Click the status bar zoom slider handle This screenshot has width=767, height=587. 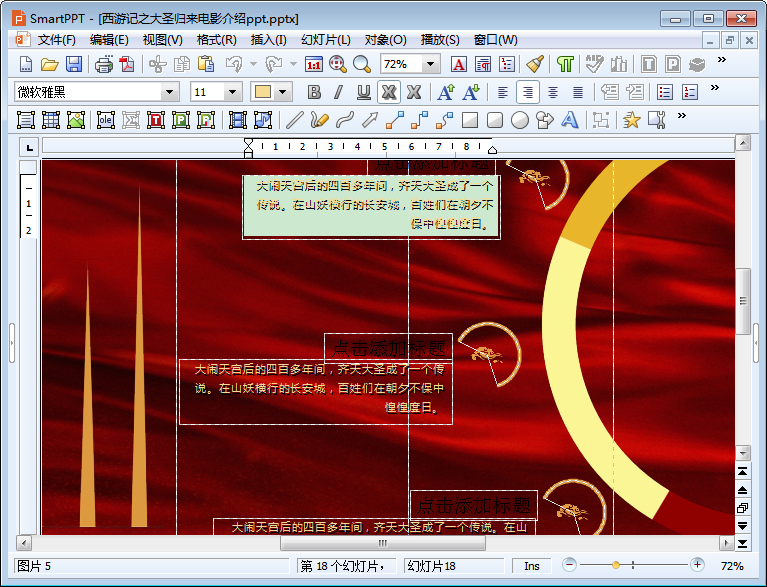point(616,565)
